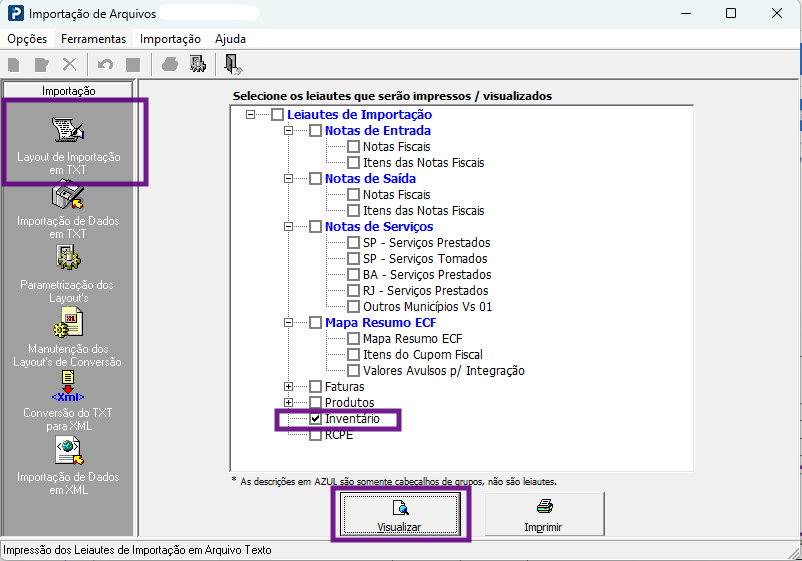
Task: Click the disabled save toolbar icon
Action: point(133,64)
